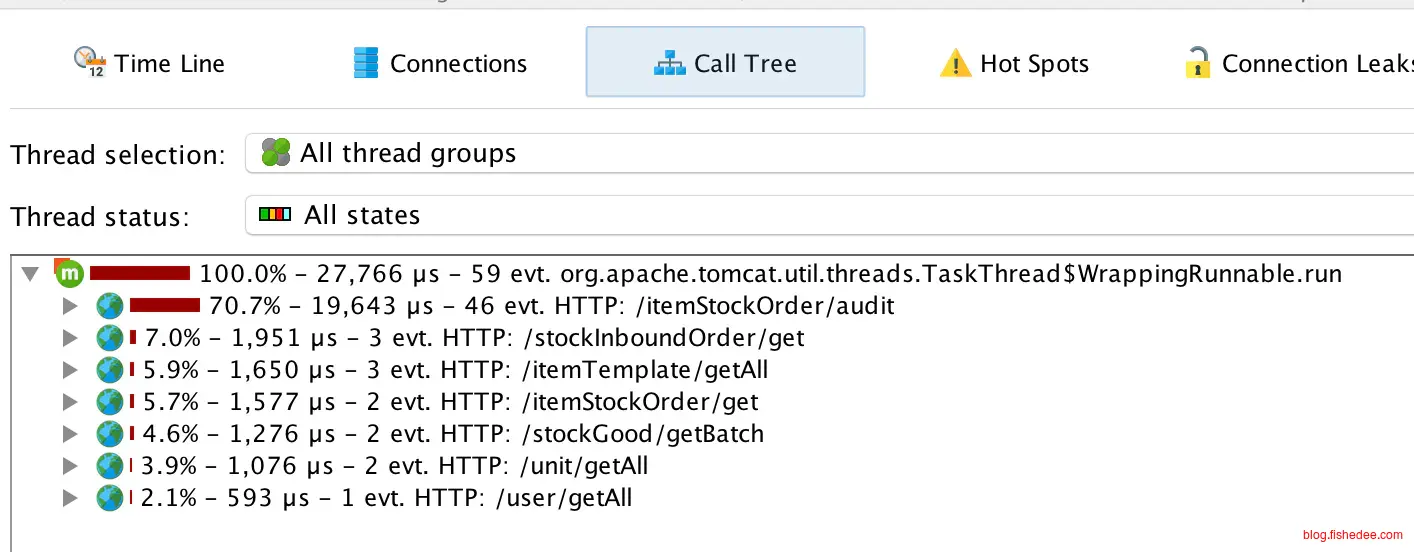
Task: Expand the /unit/getAll tree node
Action: click(x=69, y=466)
